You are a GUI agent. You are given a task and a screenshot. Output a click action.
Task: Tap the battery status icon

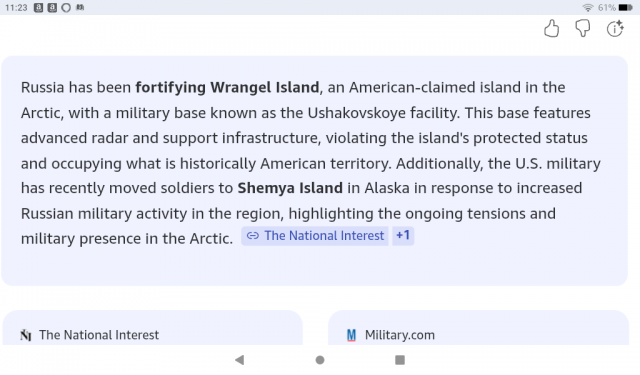point(625,7)
